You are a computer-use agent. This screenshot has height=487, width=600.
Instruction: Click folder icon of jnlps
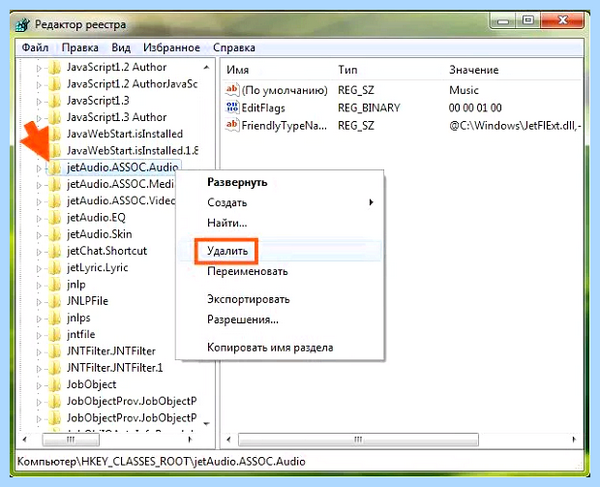coord(55,318)
